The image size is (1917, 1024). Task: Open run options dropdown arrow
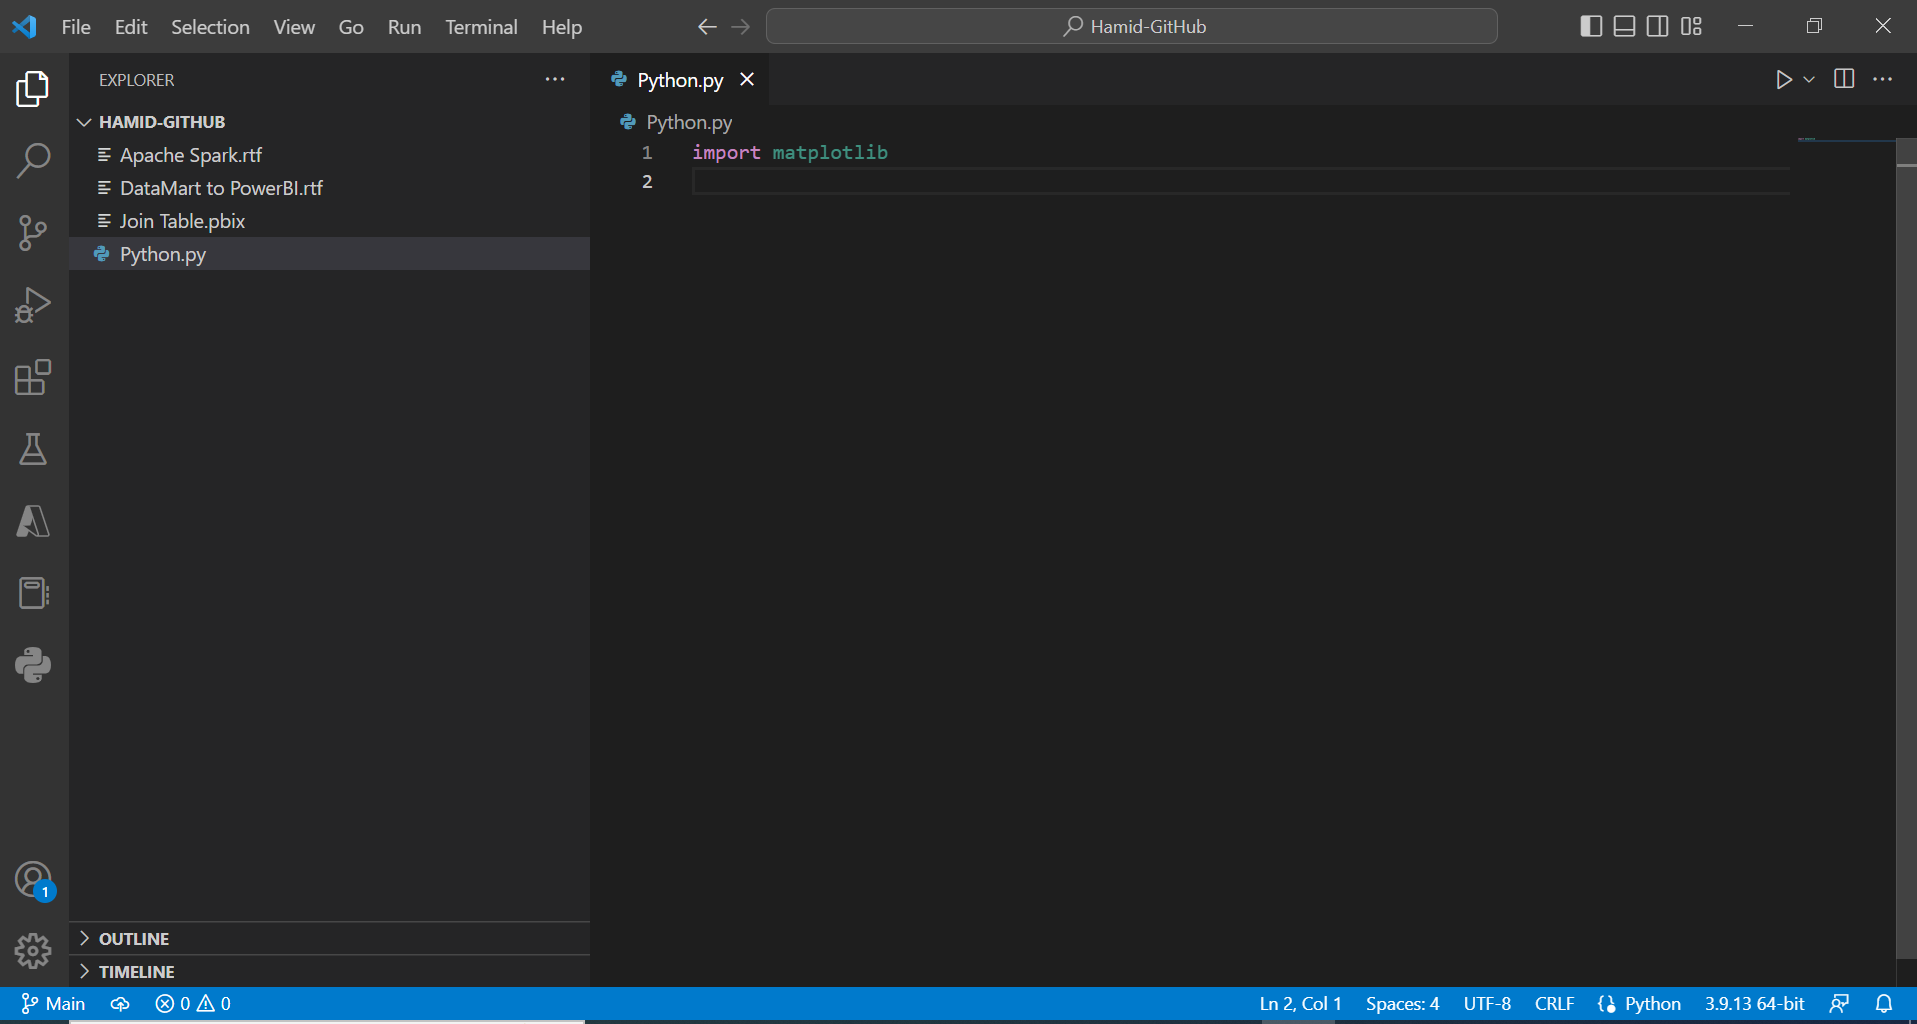(x=1809, y=79)
